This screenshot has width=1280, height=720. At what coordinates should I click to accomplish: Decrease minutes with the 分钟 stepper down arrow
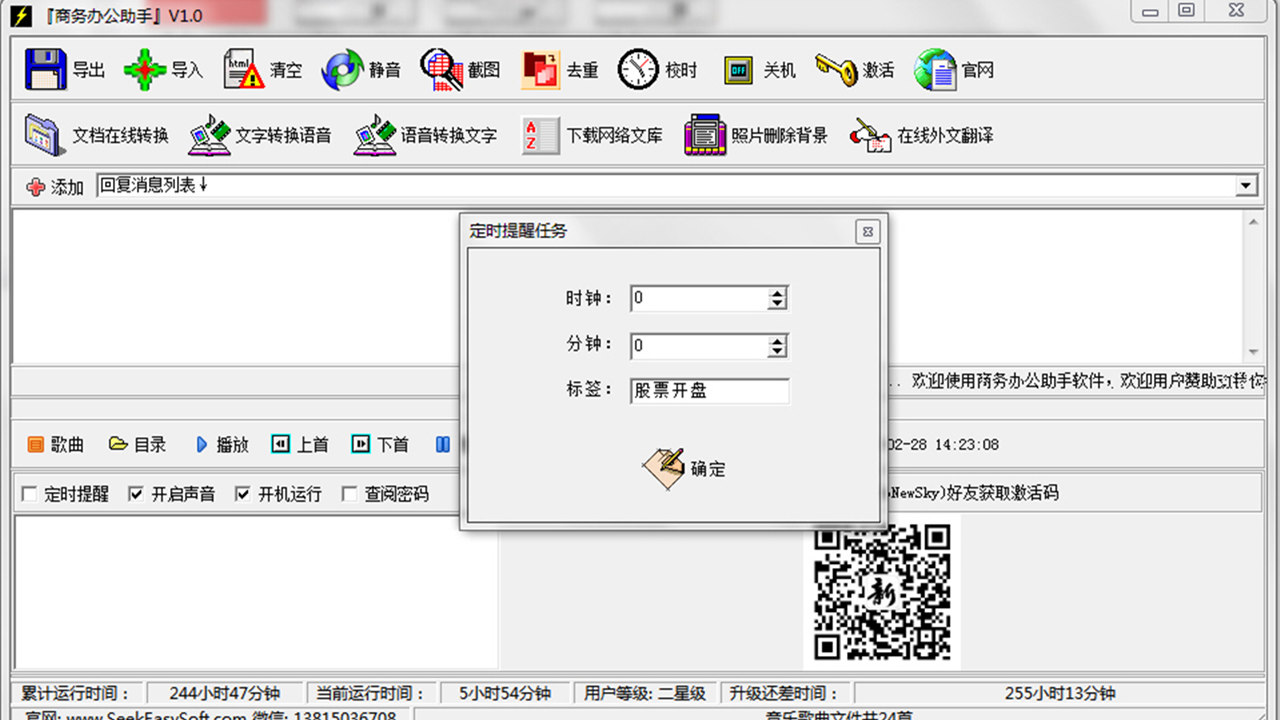click(778, 351)
